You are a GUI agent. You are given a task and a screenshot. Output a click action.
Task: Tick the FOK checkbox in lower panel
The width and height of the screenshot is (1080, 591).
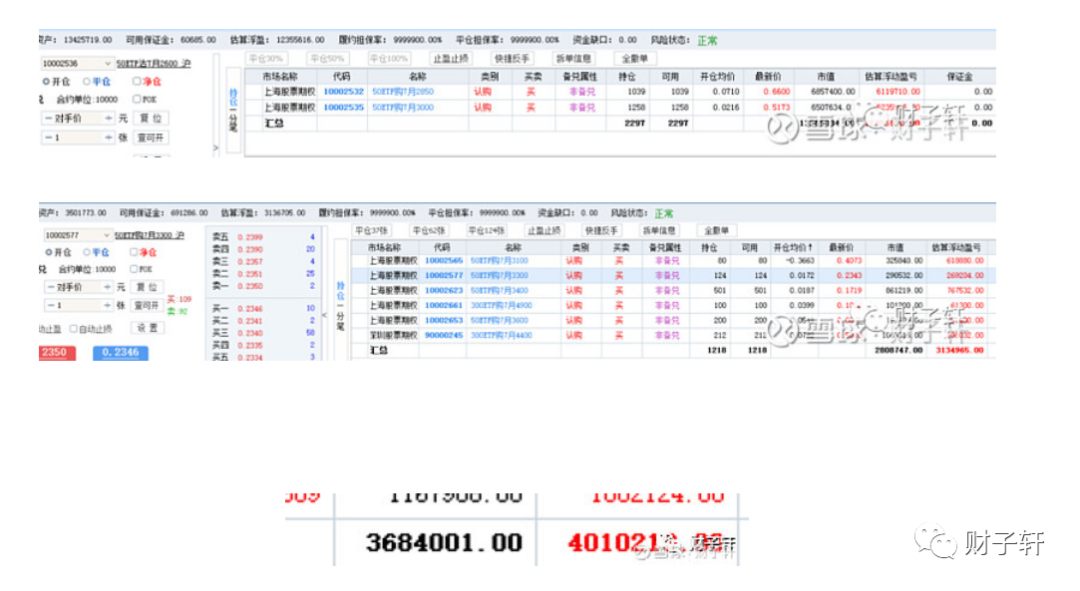(x=135, y=269)
